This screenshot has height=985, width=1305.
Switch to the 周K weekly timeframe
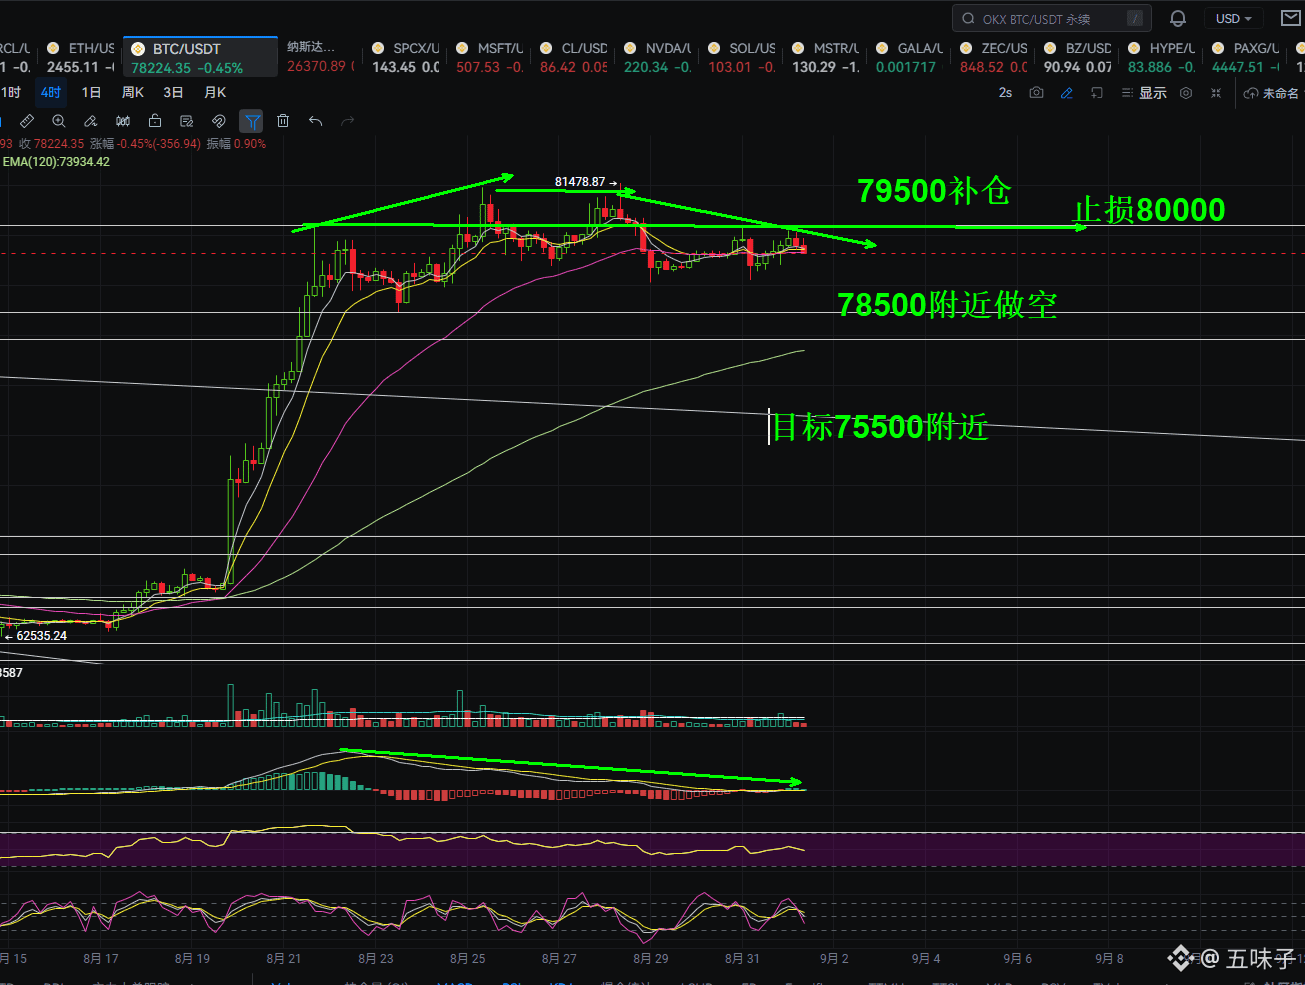pyautogui.click(x=133, y=92)
